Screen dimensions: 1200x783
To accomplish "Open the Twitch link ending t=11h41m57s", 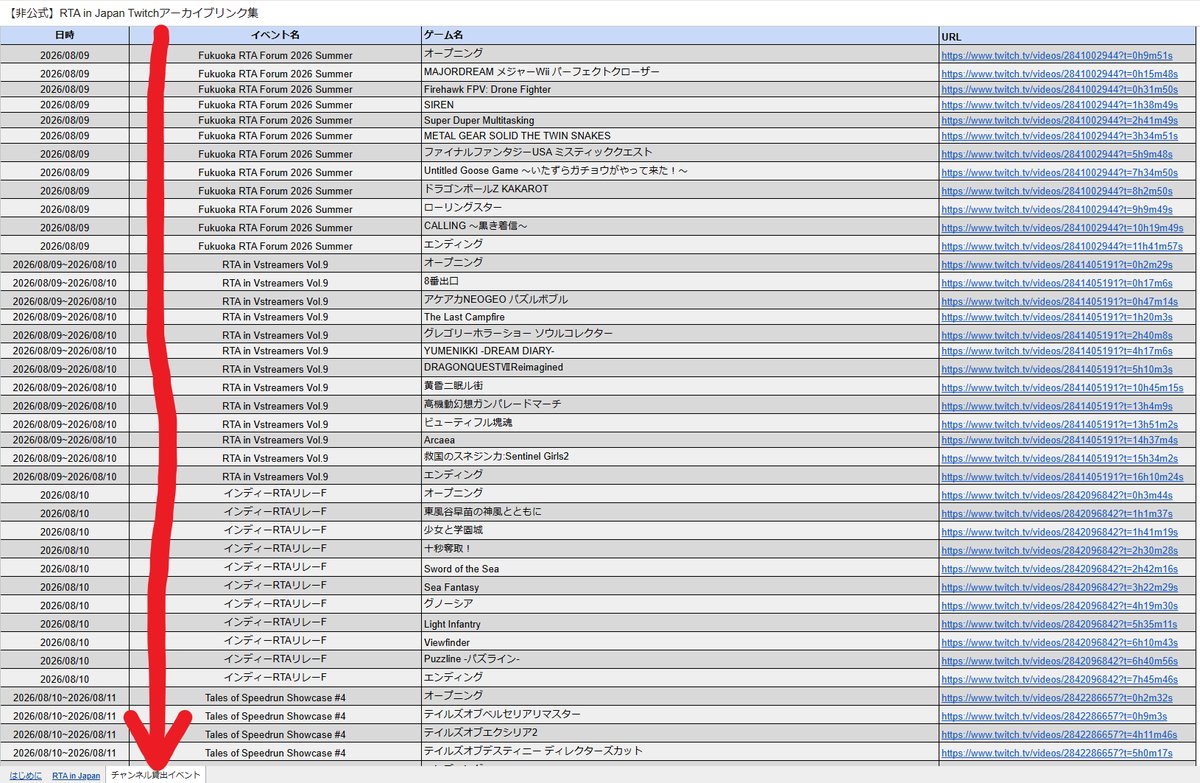I will [1062, 246].
